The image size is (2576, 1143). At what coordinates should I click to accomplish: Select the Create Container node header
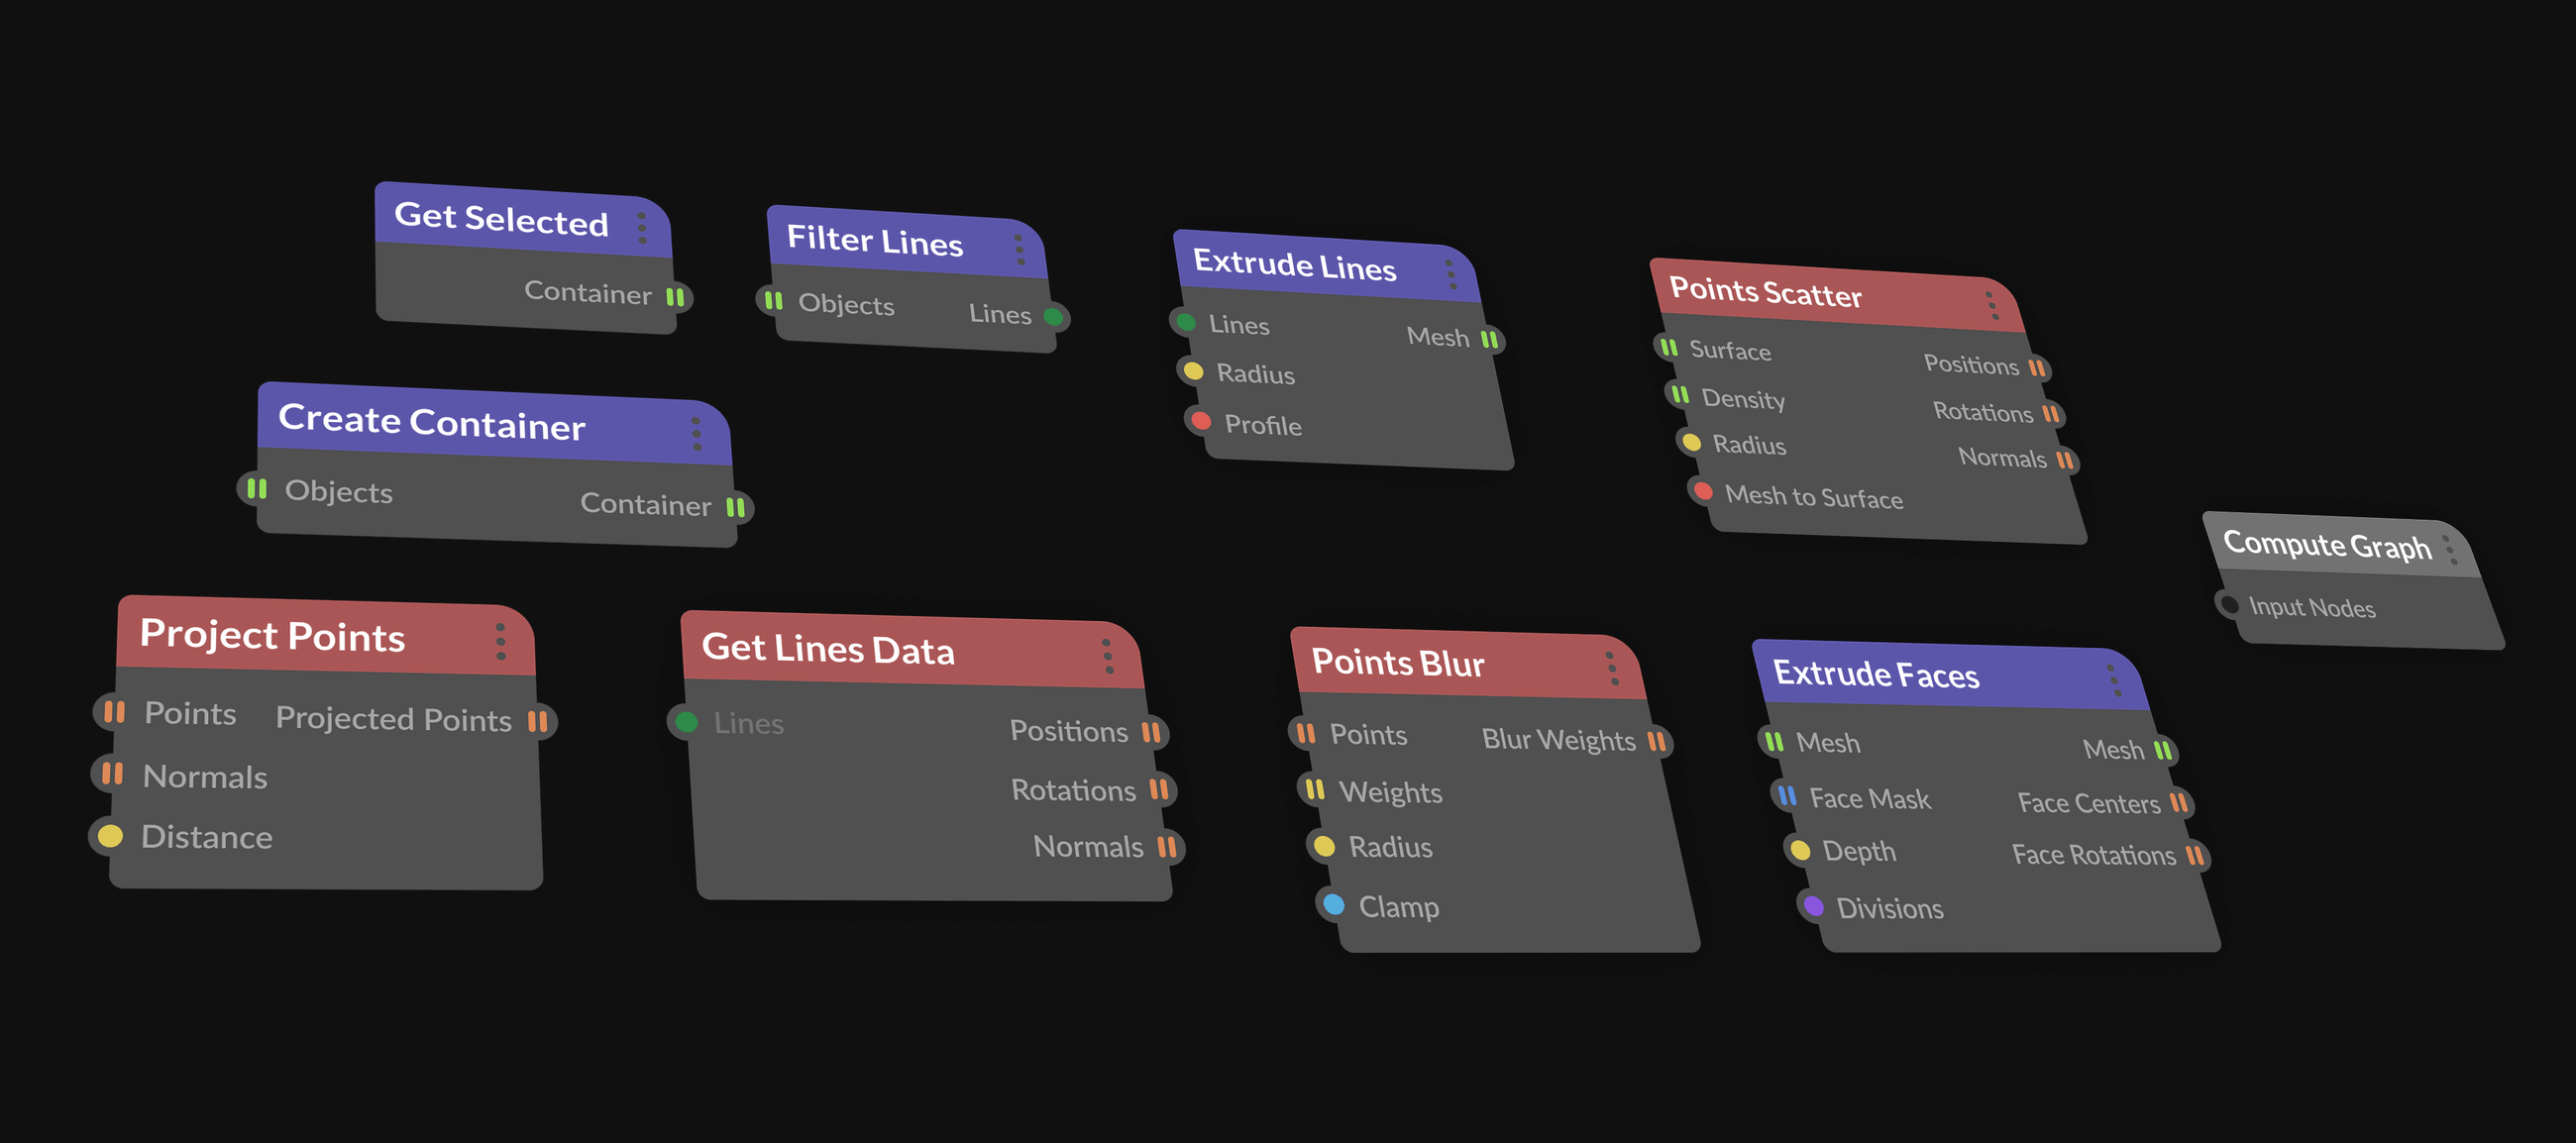click(432, 425)
